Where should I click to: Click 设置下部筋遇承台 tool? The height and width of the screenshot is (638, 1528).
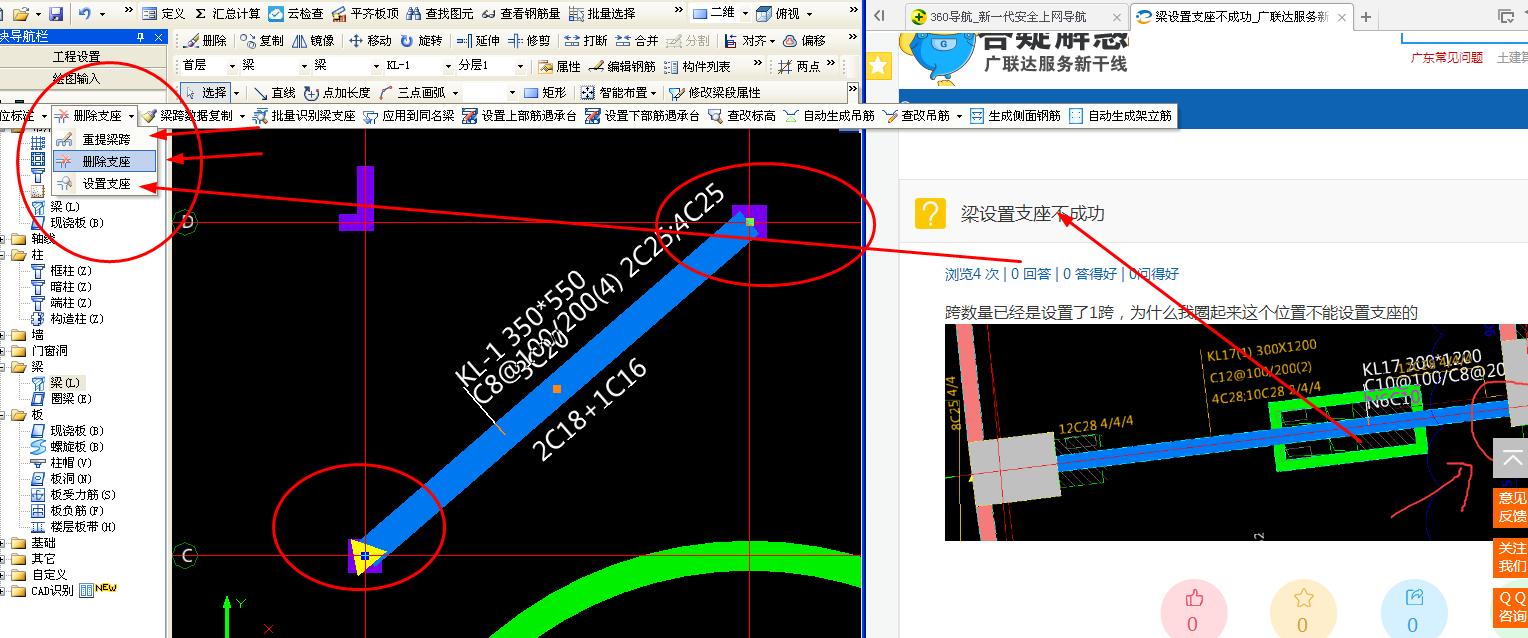pyautogui.click(x=641, y=116)
